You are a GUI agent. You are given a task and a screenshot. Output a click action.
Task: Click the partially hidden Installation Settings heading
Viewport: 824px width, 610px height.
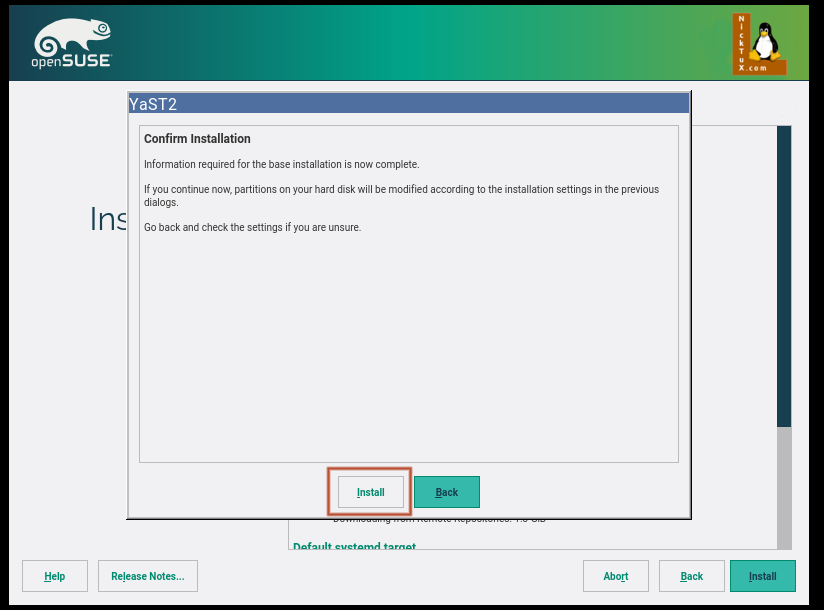(x=108, y=219)
